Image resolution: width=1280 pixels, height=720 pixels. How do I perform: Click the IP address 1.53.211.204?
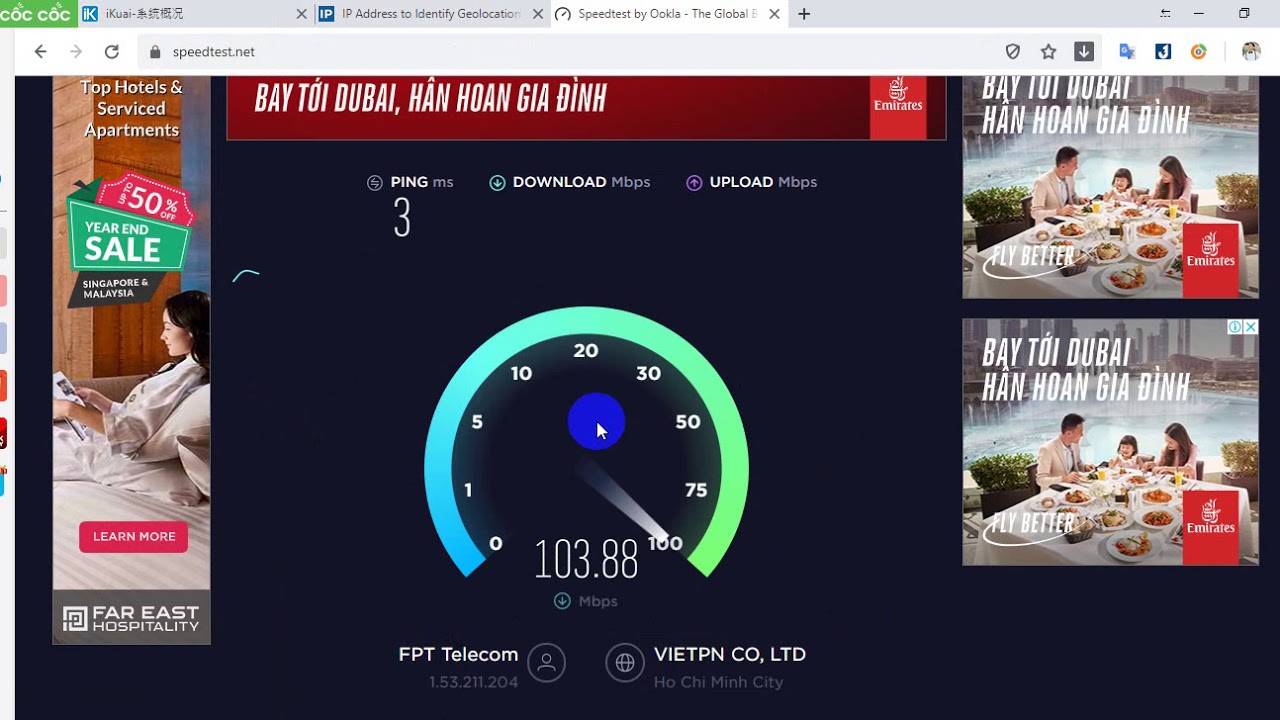pos(474,682)
